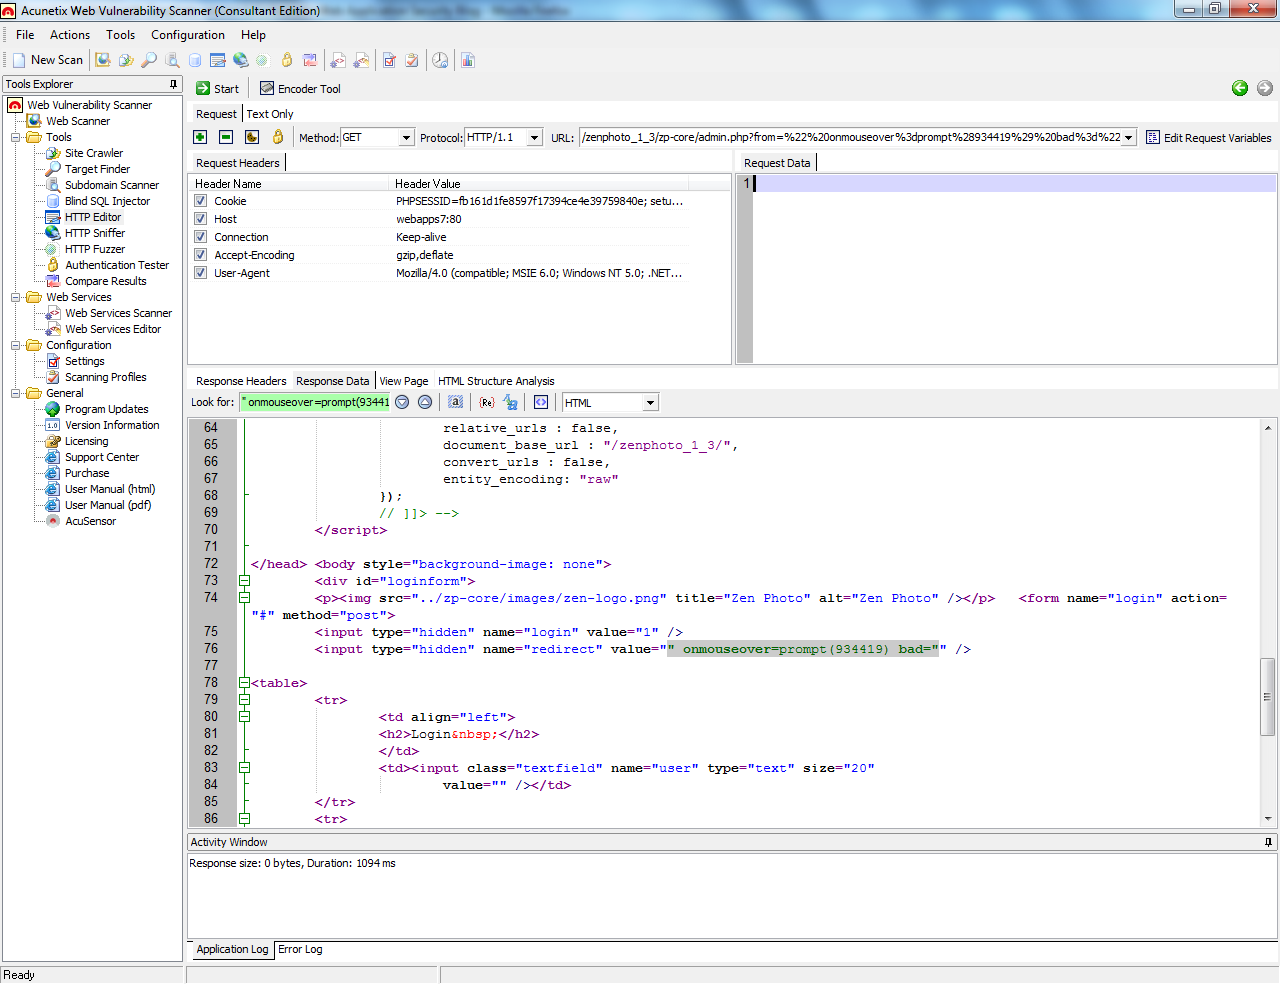Screen dimensions: 1280x984
Task: Open HTTP Editor toolbar icon
Action: [x=218, y=60]
